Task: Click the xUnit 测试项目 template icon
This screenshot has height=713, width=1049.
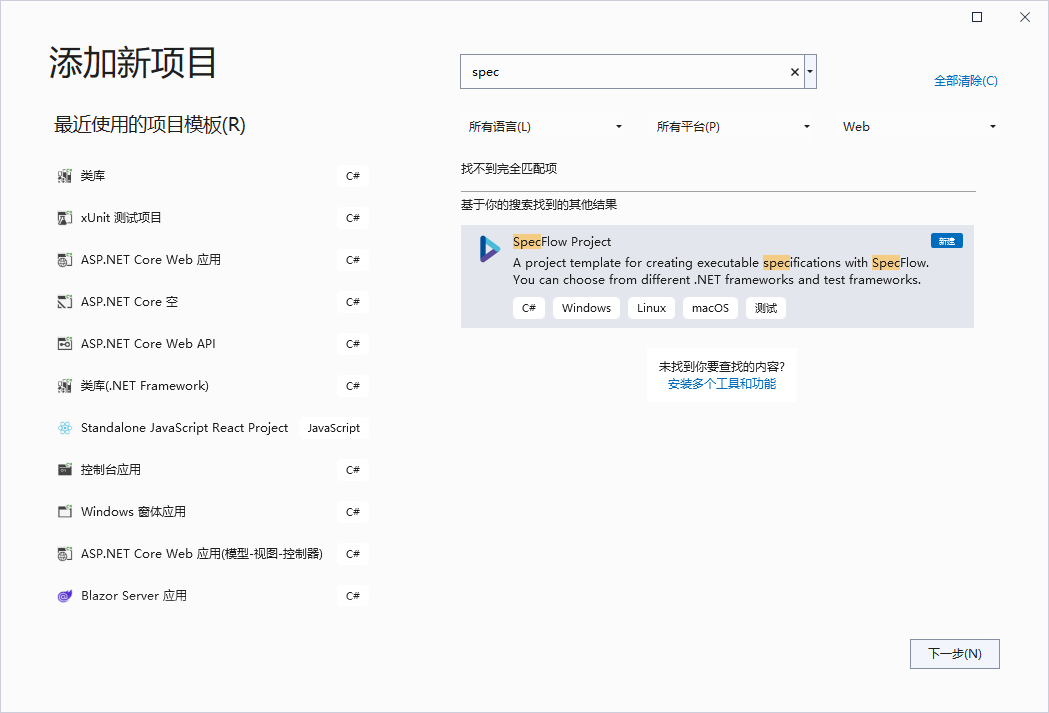Action: coord(64,218)
